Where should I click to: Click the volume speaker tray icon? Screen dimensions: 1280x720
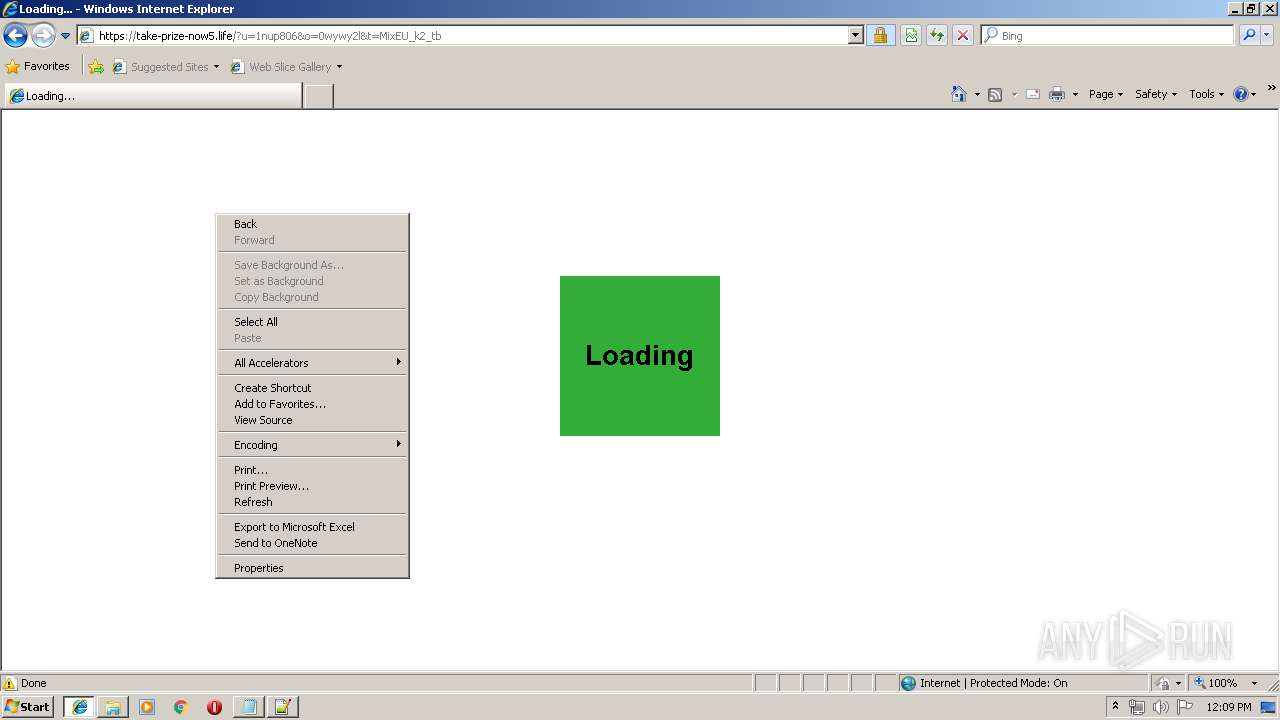click(1161, 707)
